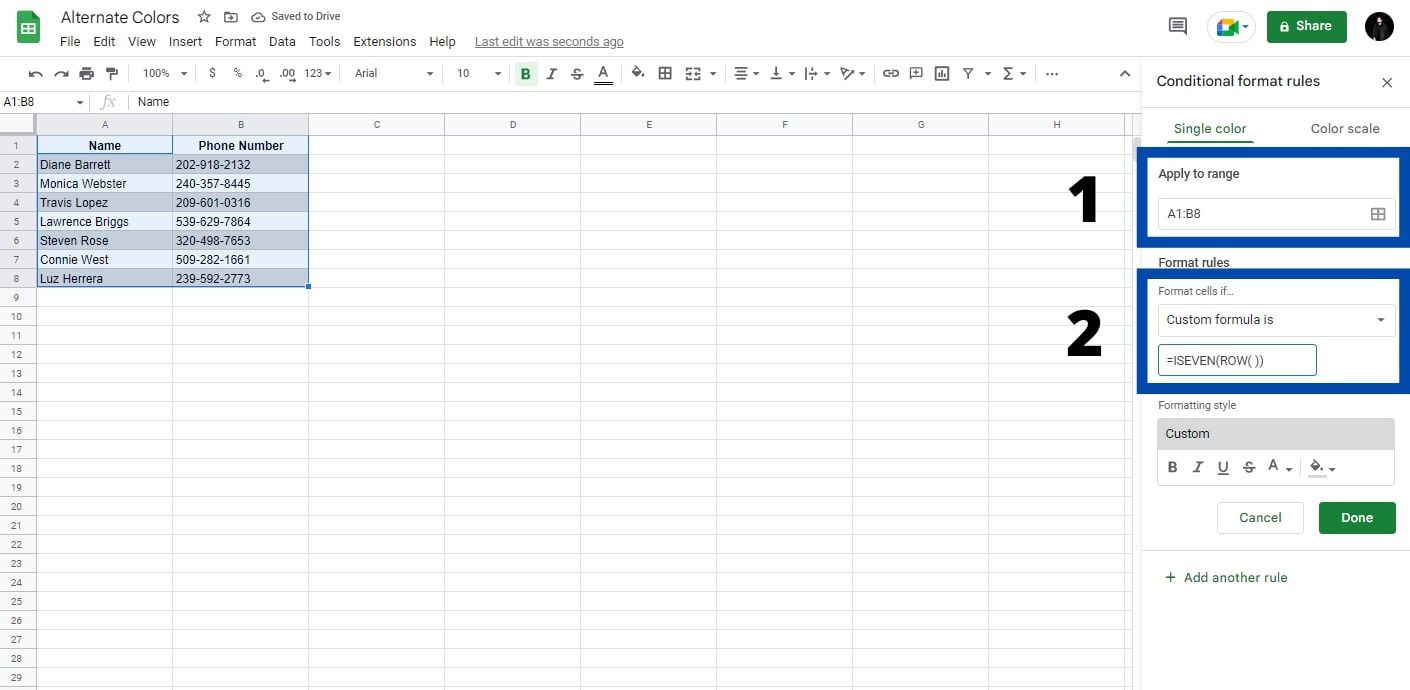Open comment history icon
1410x690 pixels.
1178,27
